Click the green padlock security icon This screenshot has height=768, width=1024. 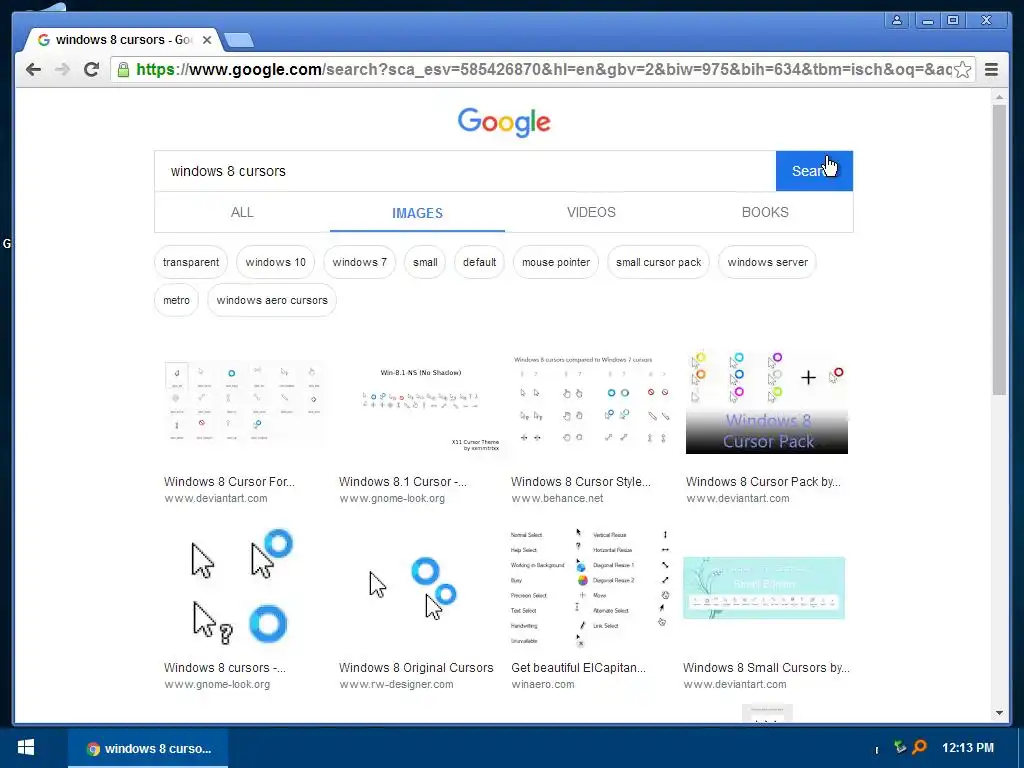click(x=123, y=69)
